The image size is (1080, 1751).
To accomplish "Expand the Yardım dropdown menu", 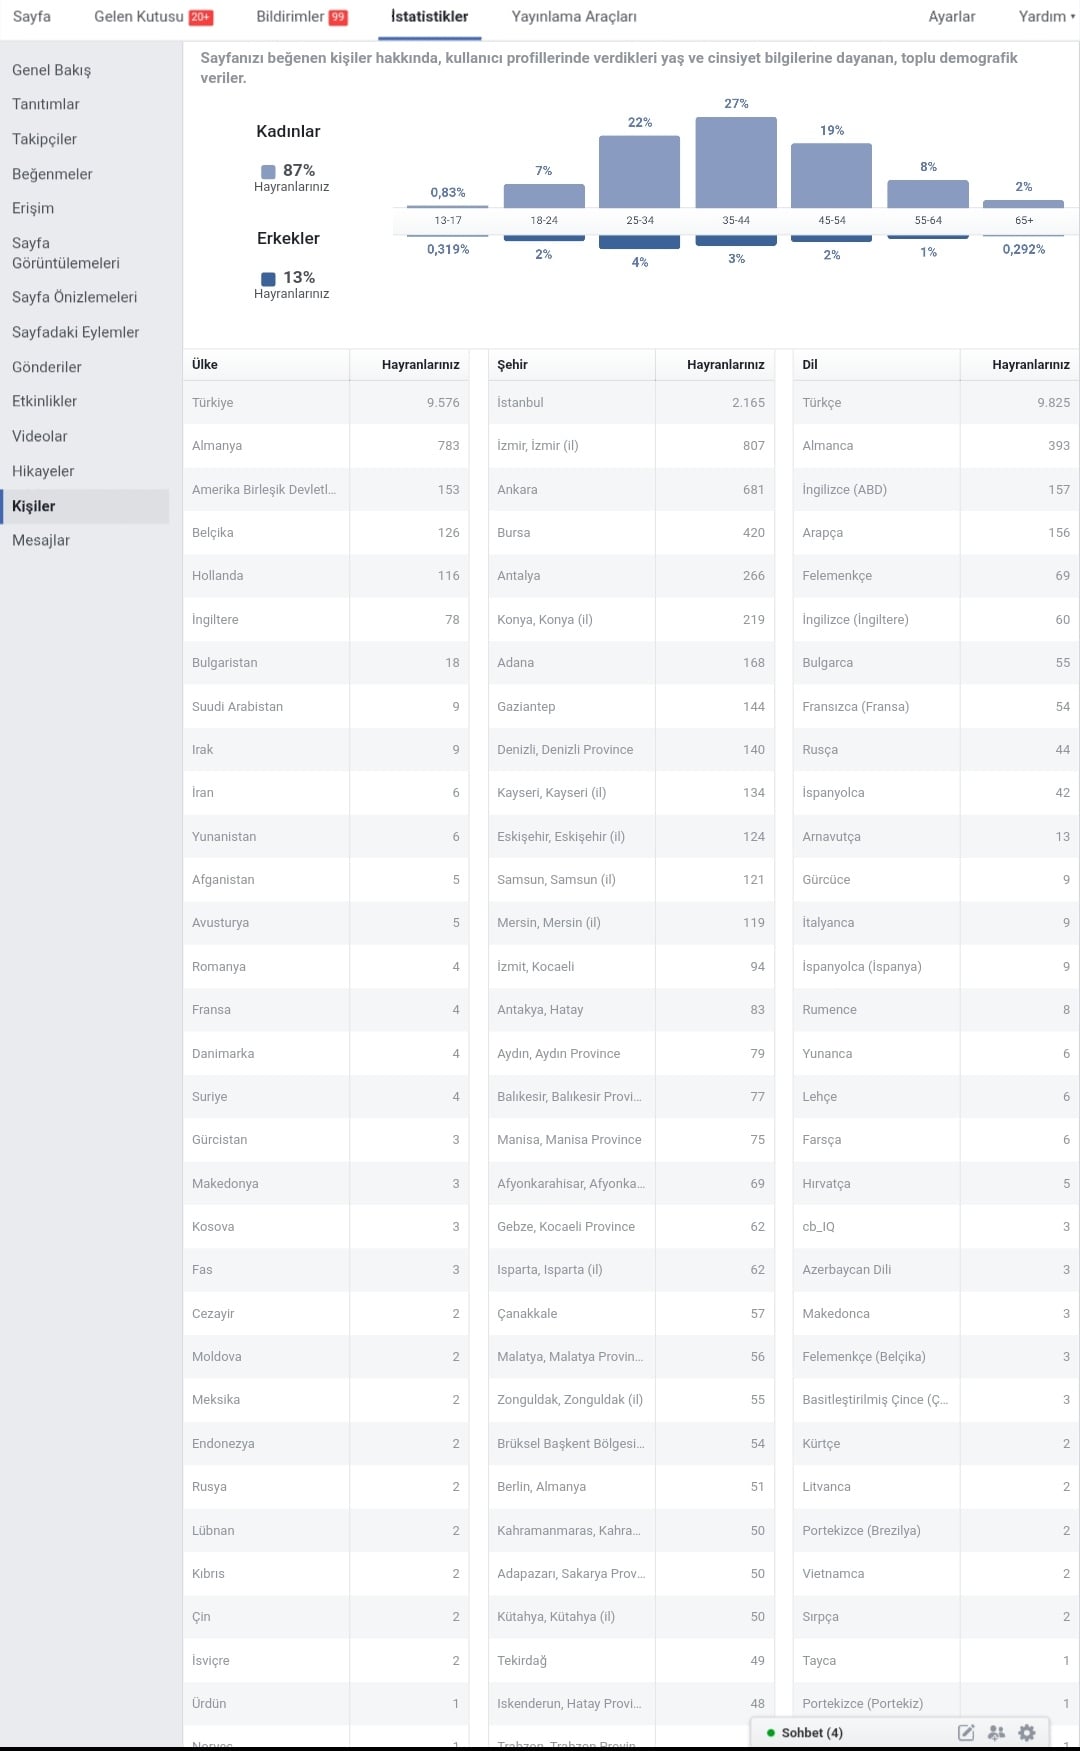I will [1046, 16].
